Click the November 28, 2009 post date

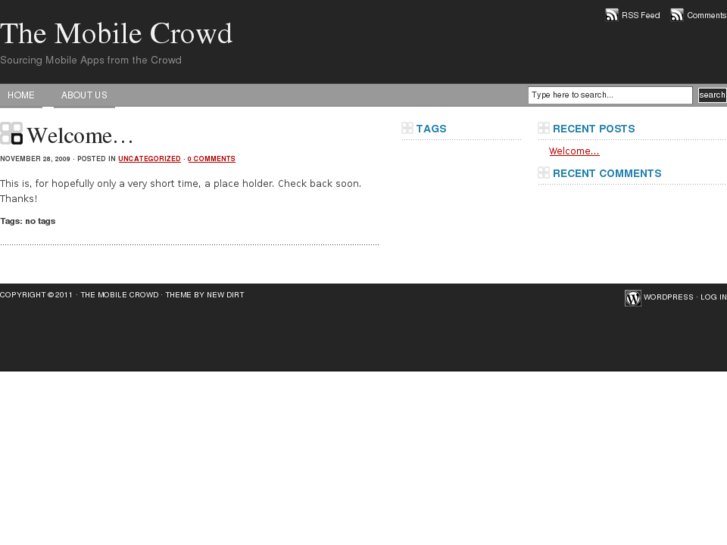pyautogui.click(x=35, y=159)
